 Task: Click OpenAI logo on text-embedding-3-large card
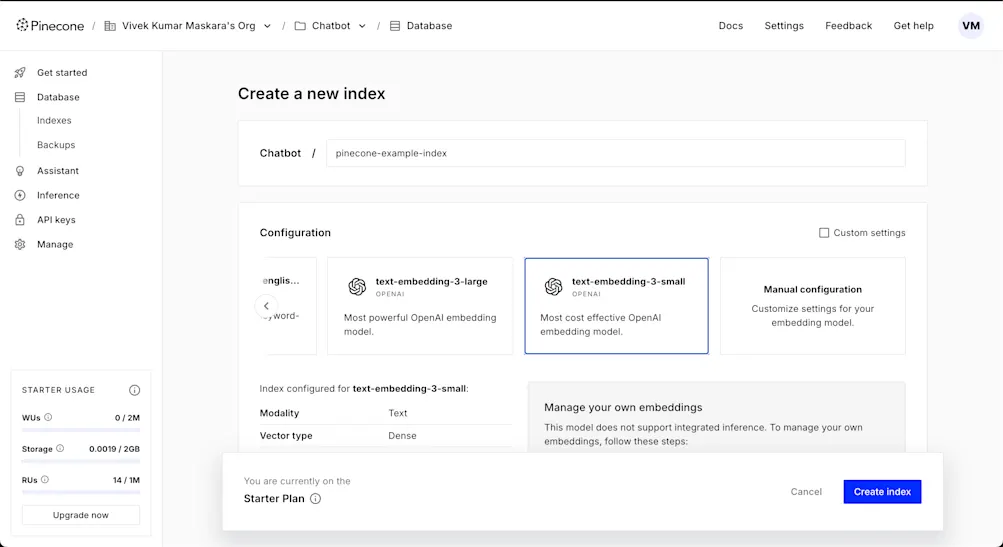357,287
